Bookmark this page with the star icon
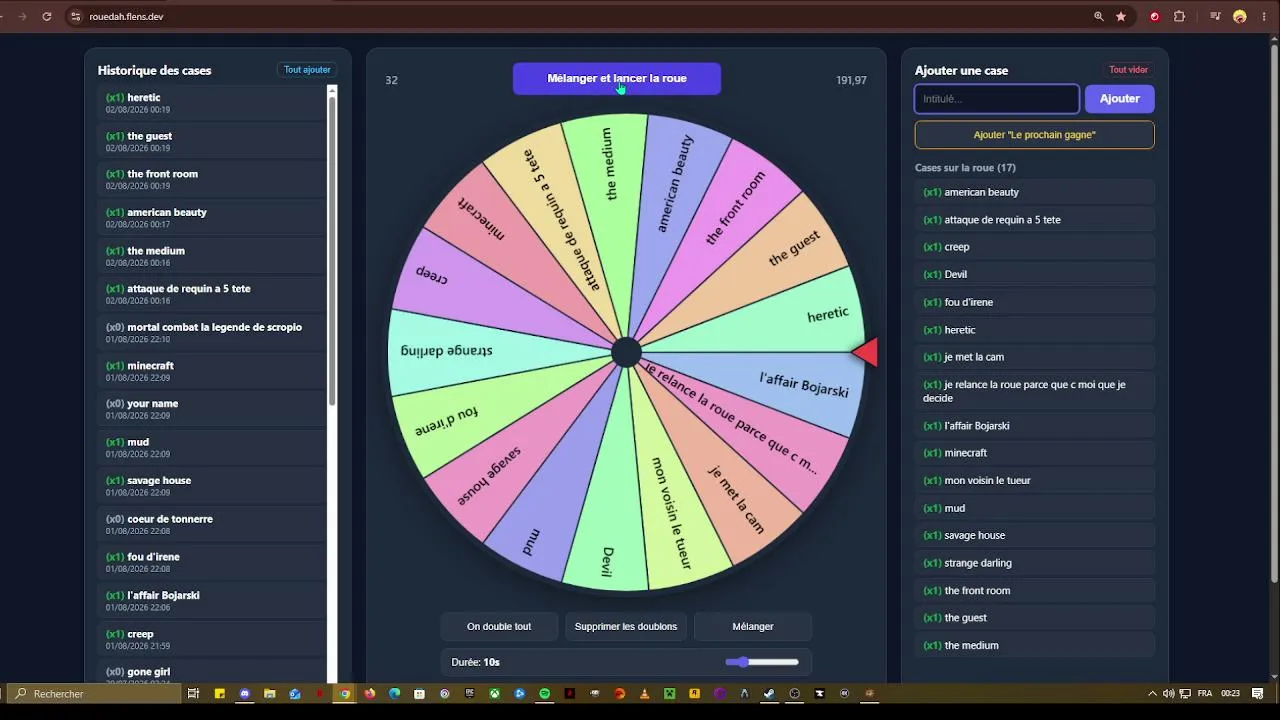Image resolution: width=1280 pixels, height=720 pixels. click(1121, 17)
